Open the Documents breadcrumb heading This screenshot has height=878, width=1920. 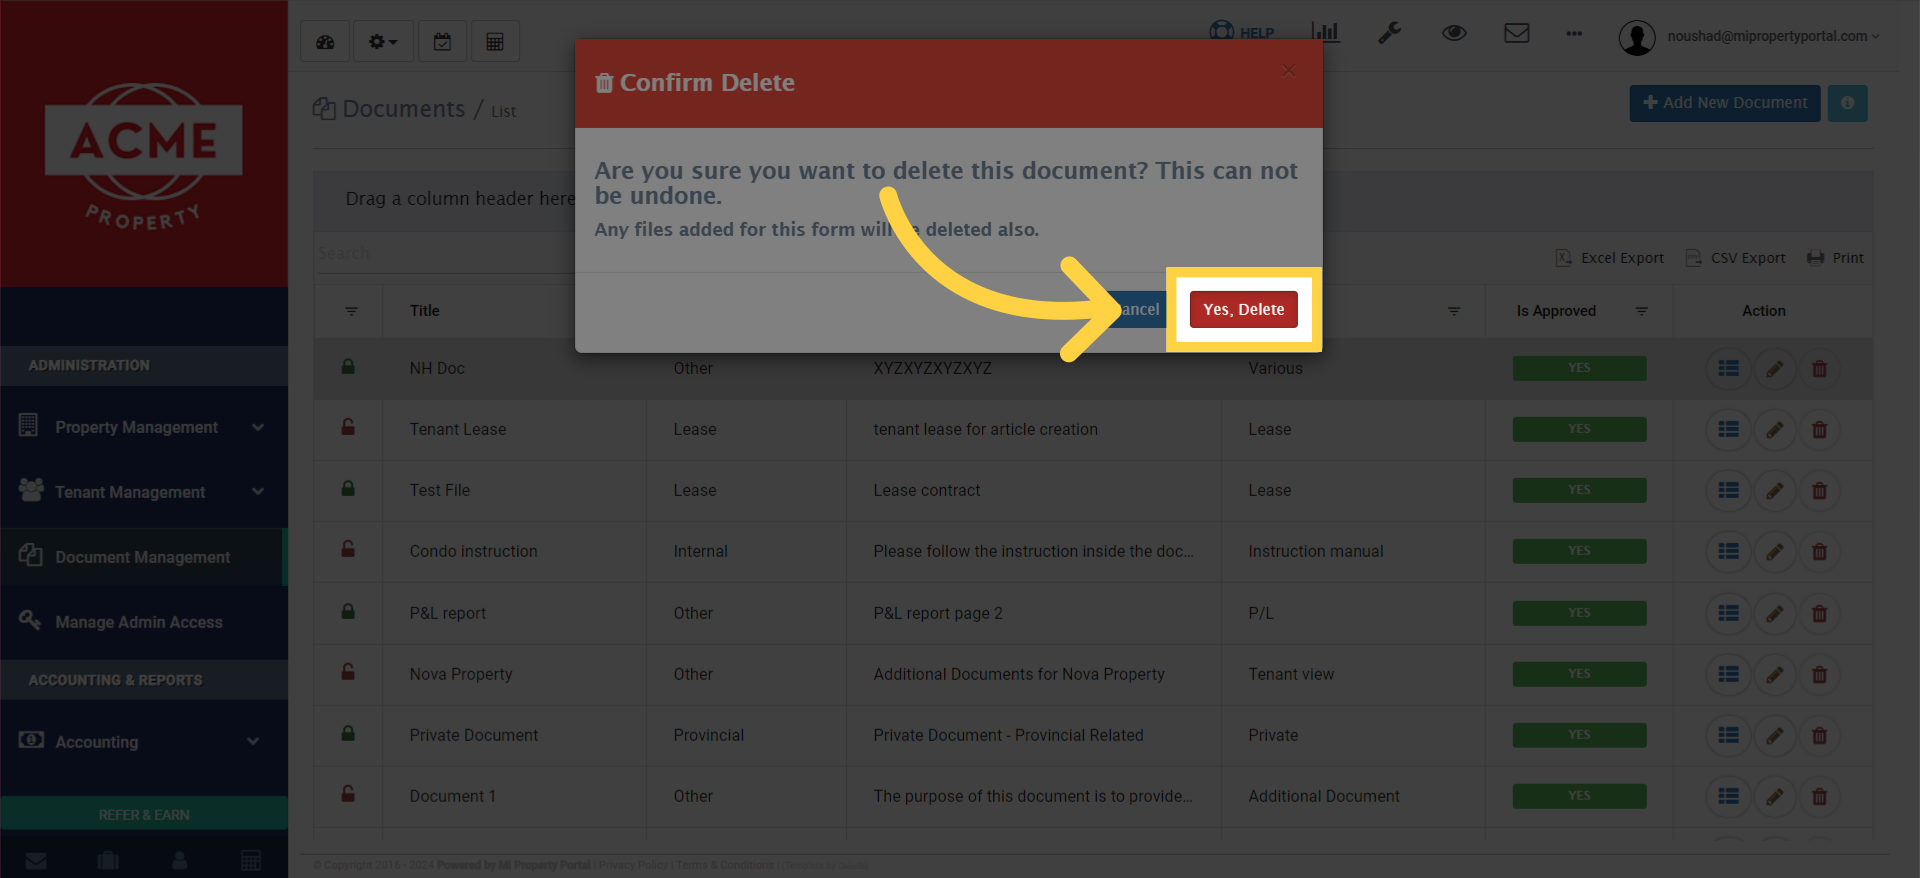pyautogui.click(x=403, y=109)
